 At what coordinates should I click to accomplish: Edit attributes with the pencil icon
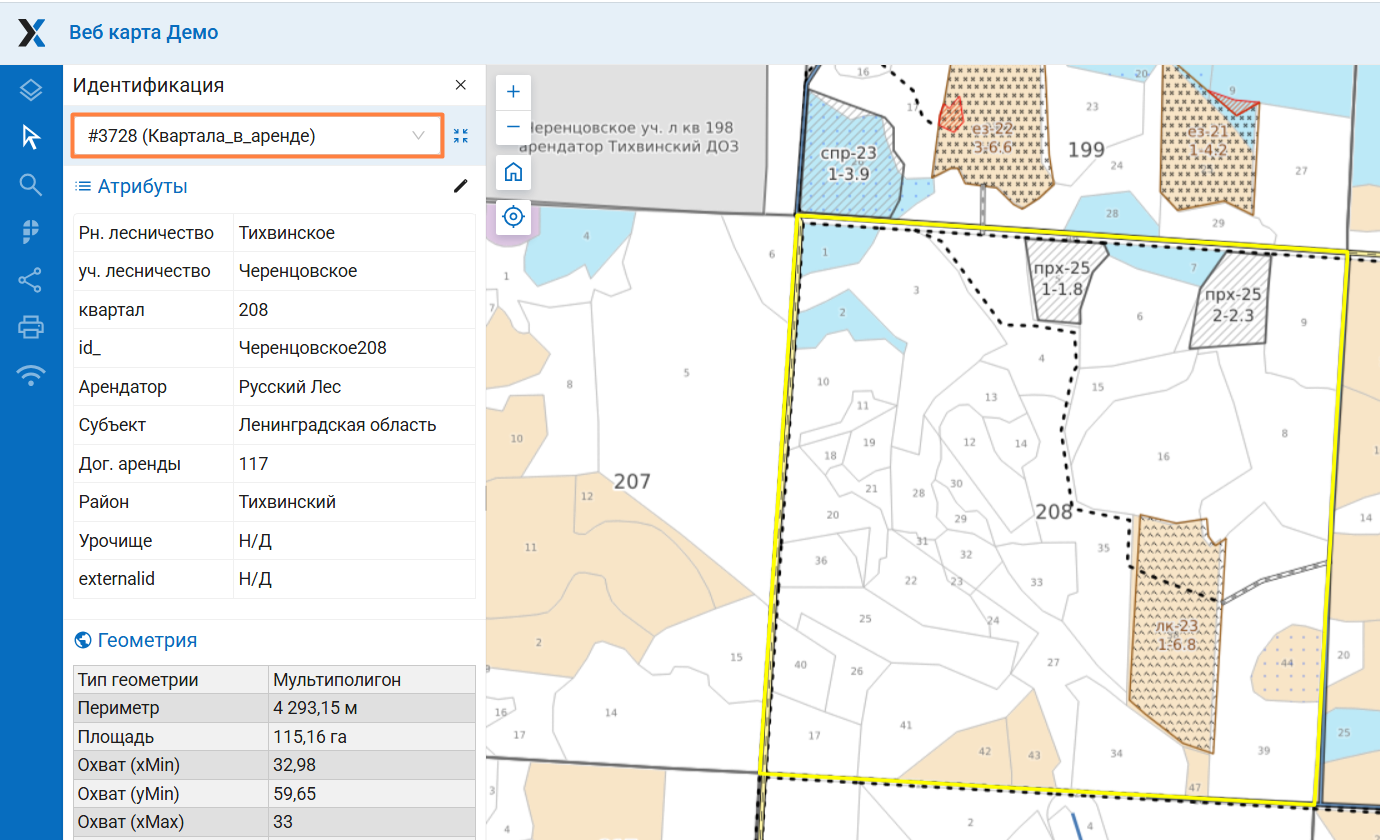click(x=460, y=186)
